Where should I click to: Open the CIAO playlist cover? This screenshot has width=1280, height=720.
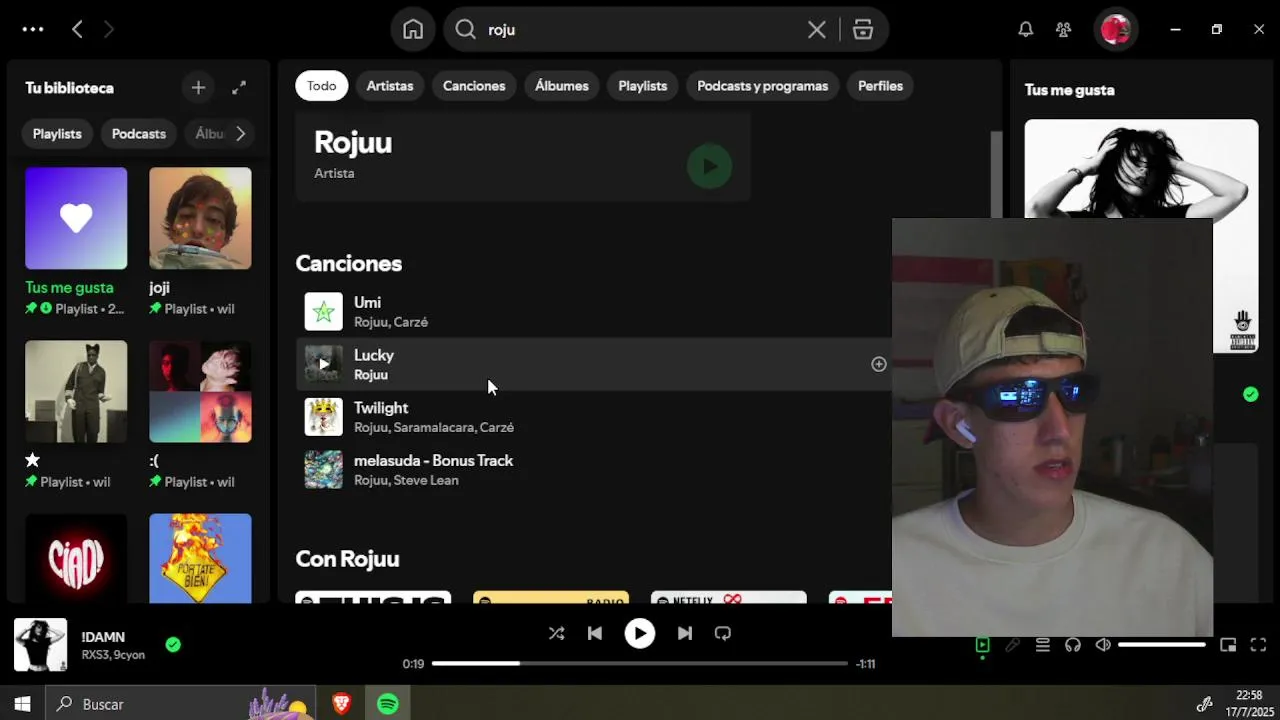(76, 558)
